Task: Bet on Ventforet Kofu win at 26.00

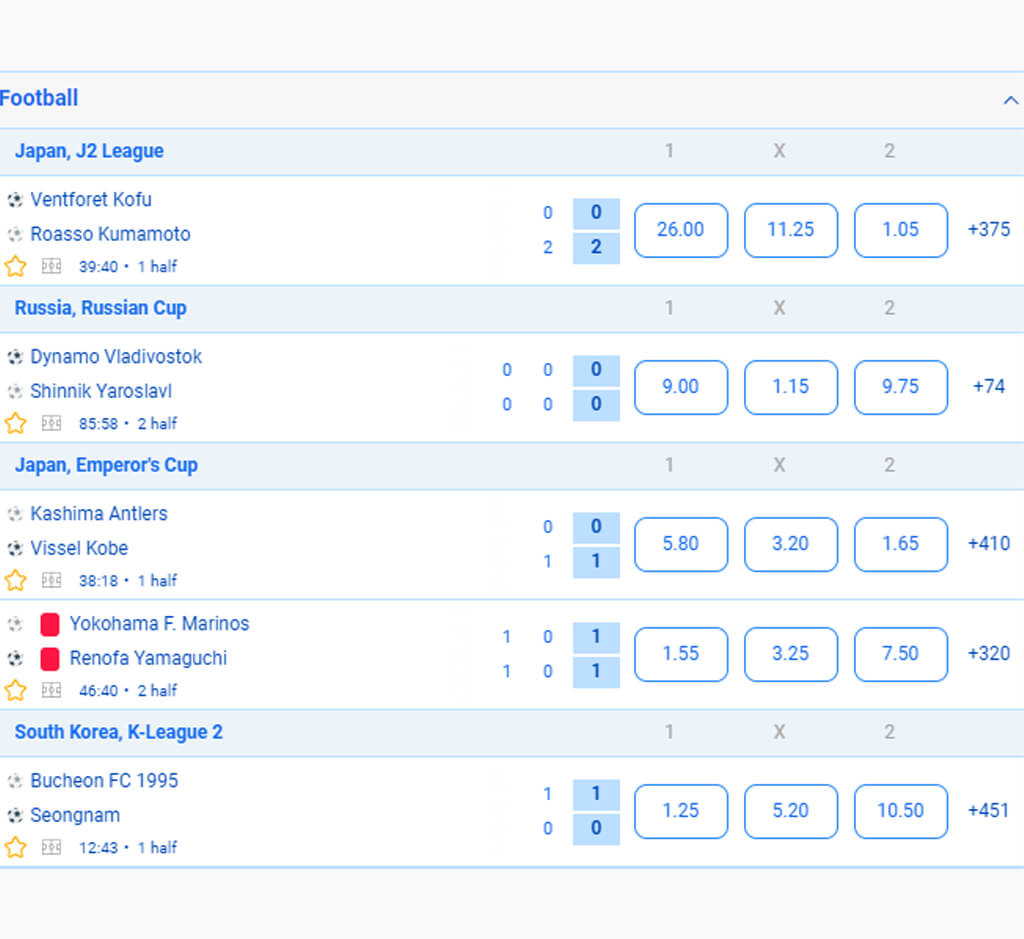Action: [680, 230]
